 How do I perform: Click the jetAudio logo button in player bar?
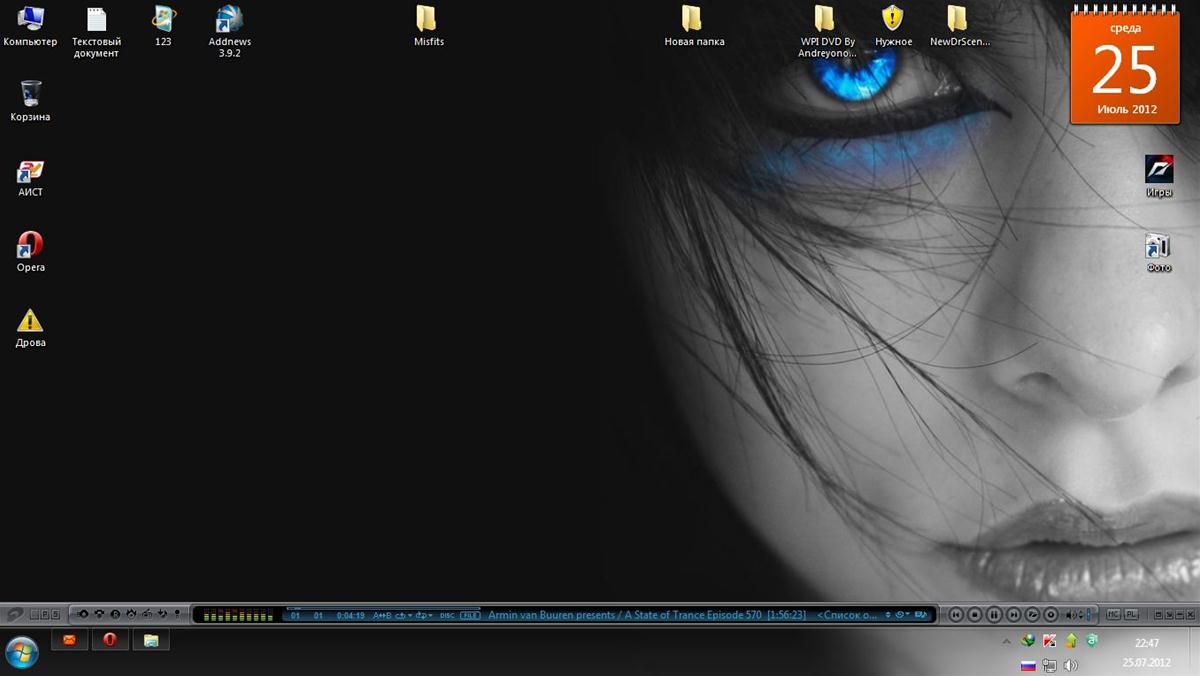[x=13, y=615]
